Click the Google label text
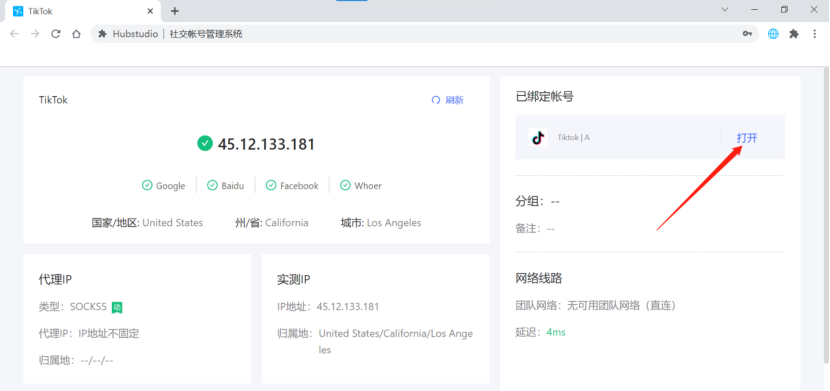This screenshot has width=830, height=391. (x=170, y=186)
